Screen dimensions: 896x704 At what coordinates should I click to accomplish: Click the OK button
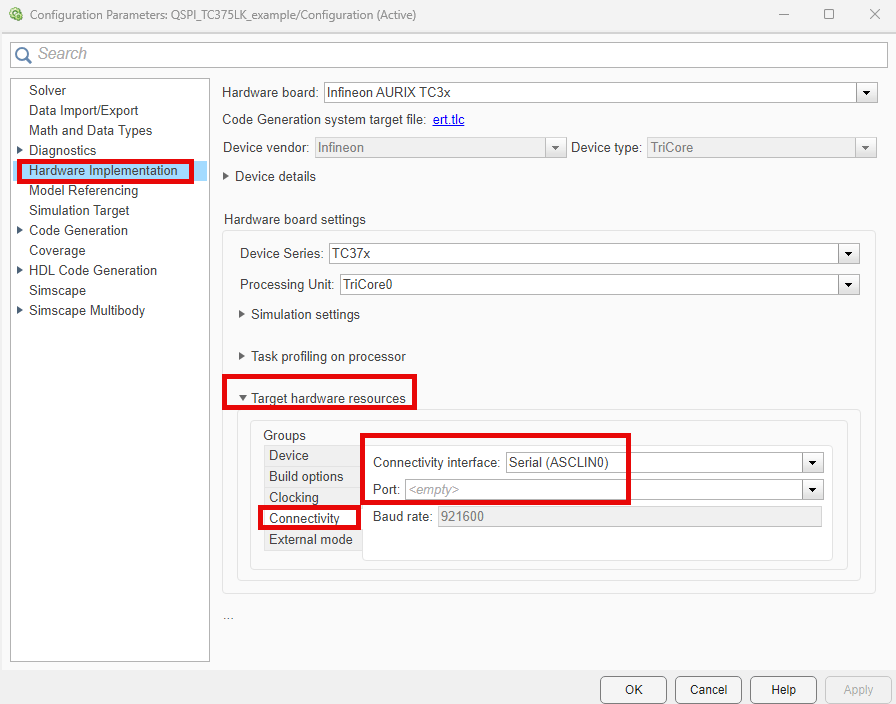pos(633,690)
